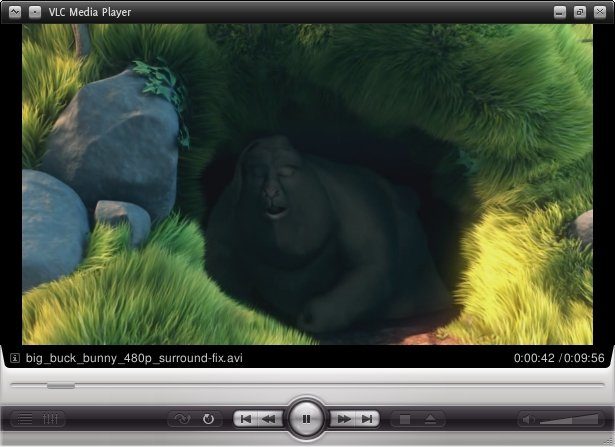Screen dimensions: 615x447
Task: Open the title bar menu arrow
Action: 15,12
